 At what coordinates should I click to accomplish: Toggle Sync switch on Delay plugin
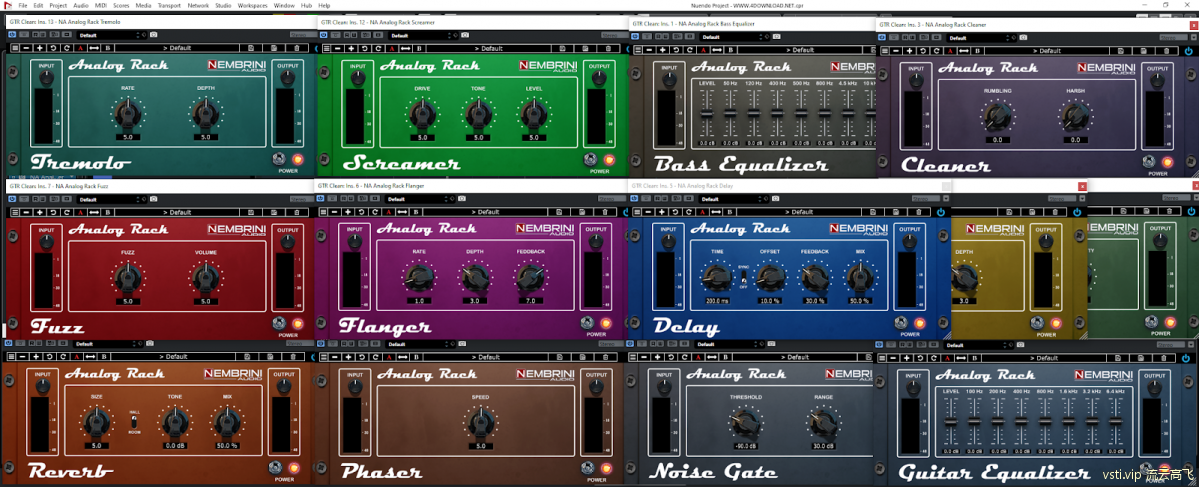pyautogui.click(x=744, y=278)
